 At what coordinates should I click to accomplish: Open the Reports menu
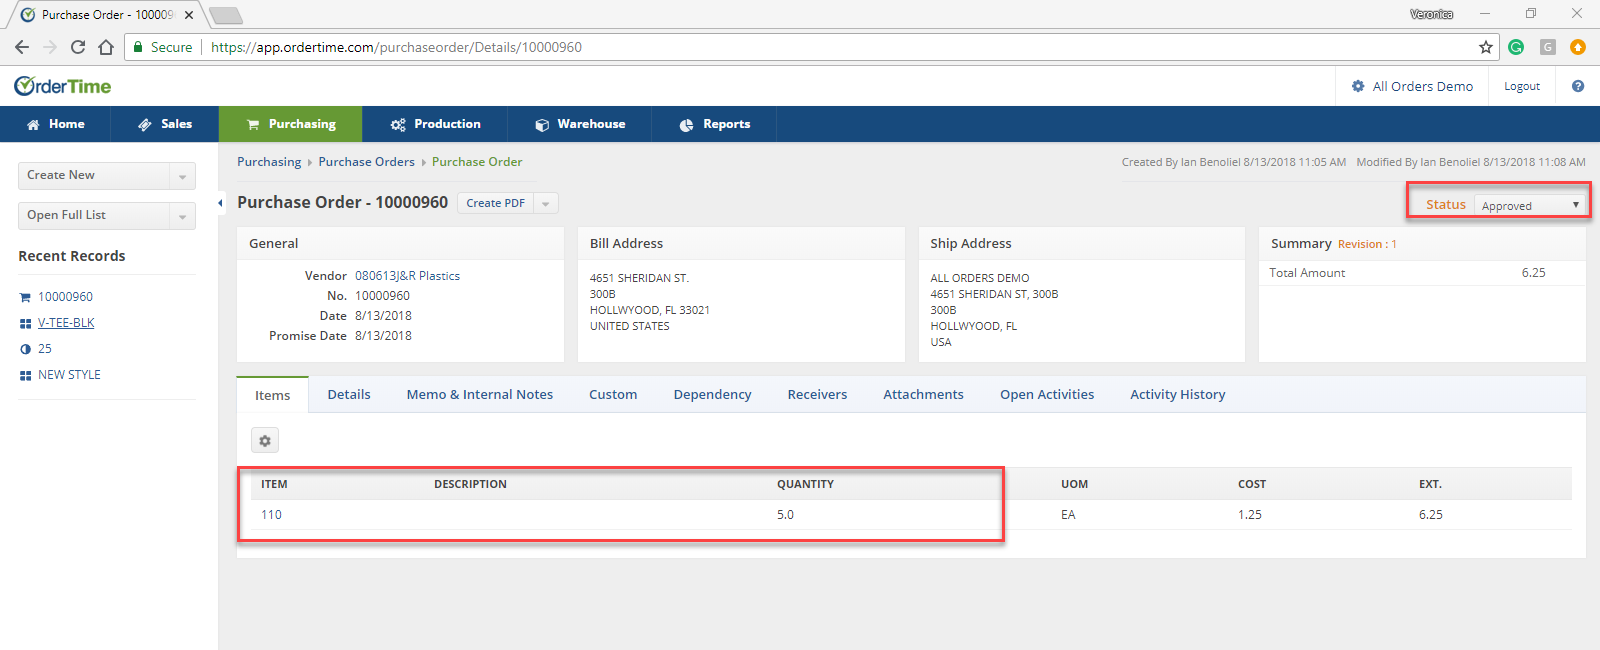coord(714,124)
